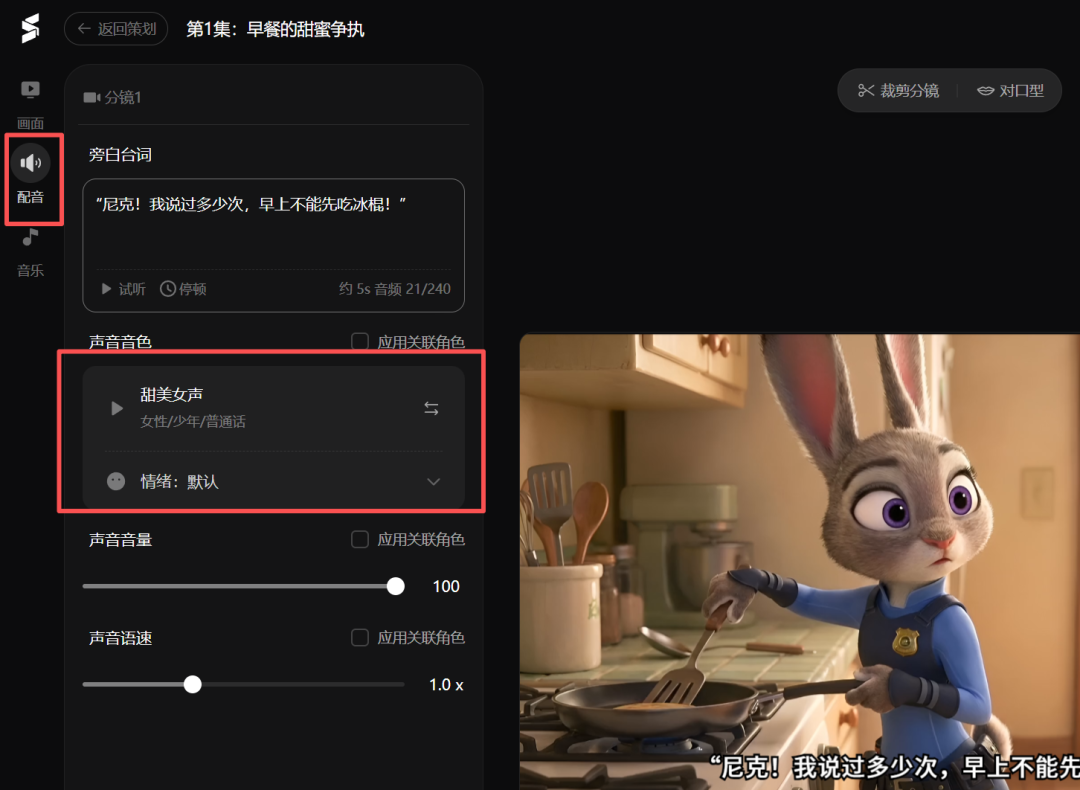Enable 应用关联角色 for 声音音色
Image resolution: width=1080 pixels, height=790 pixels.
click(360, 340)
